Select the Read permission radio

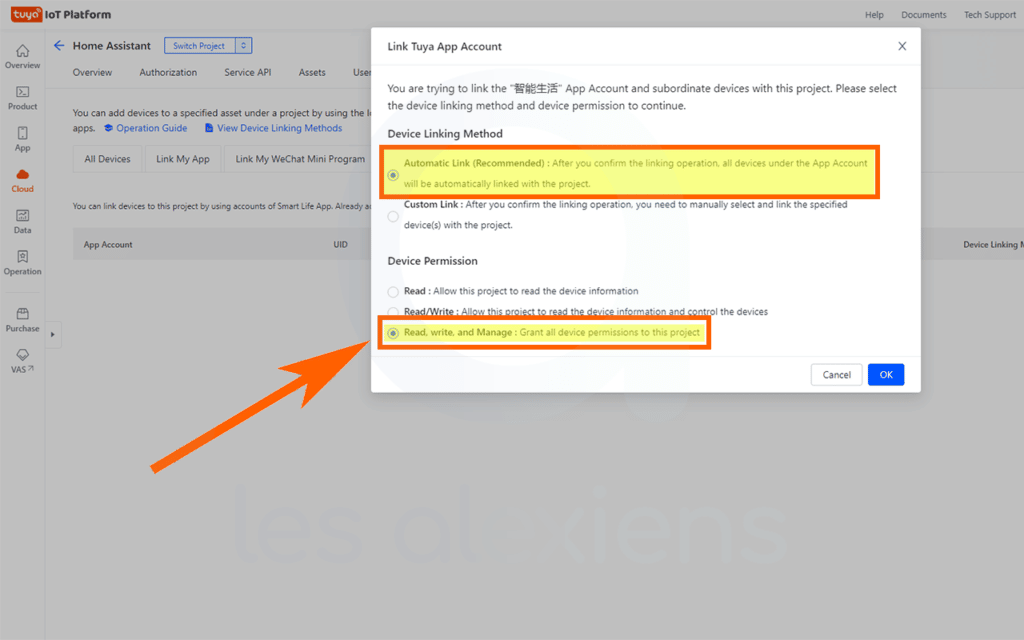point(393,292)
